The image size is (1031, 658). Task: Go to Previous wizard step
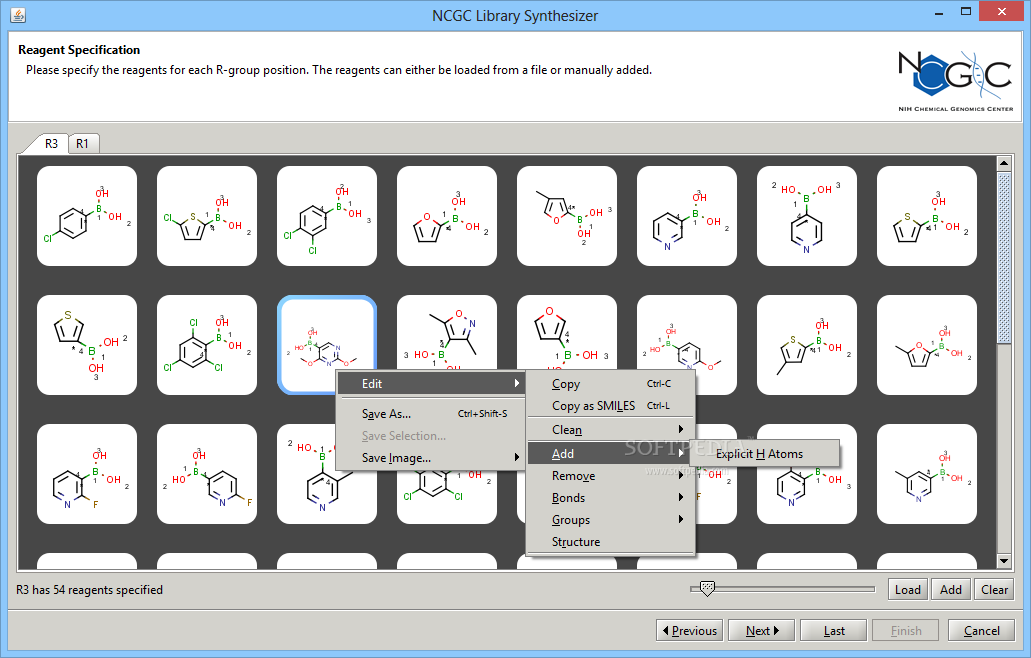pyautogui.click(x=689, y=630)
